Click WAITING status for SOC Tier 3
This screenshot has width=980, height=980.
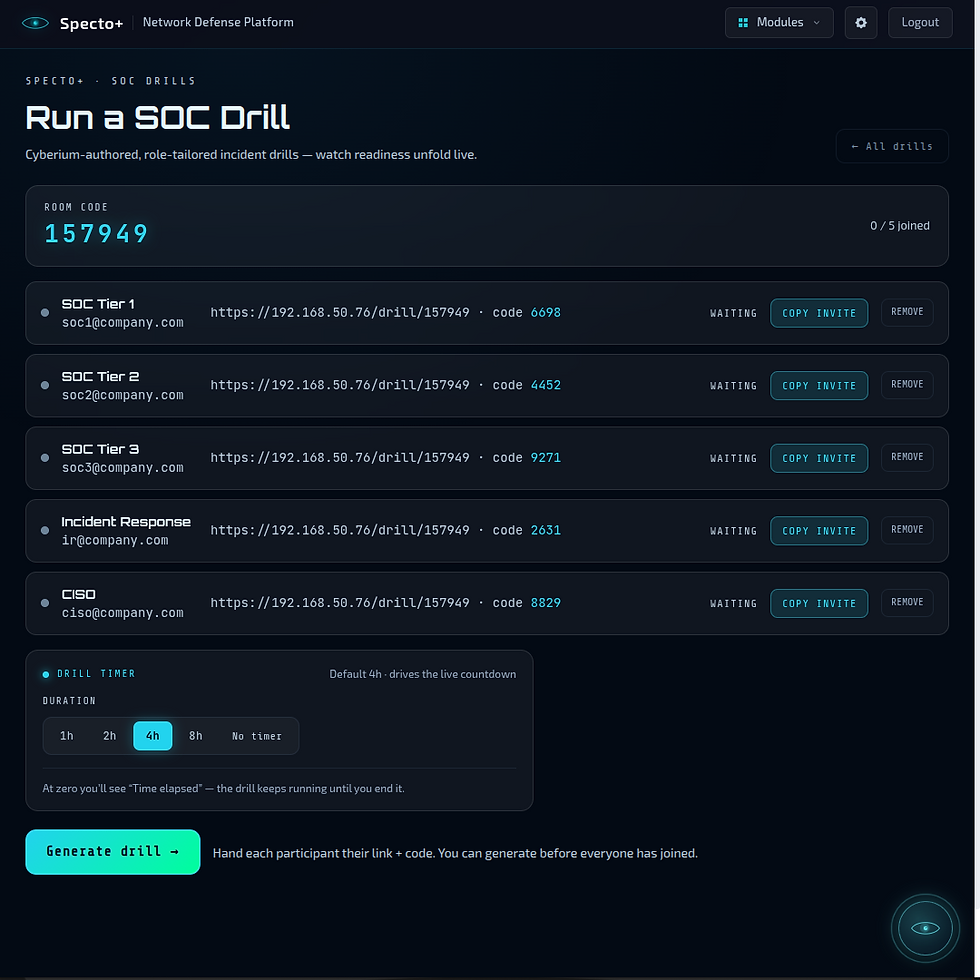tap(733, 458)
